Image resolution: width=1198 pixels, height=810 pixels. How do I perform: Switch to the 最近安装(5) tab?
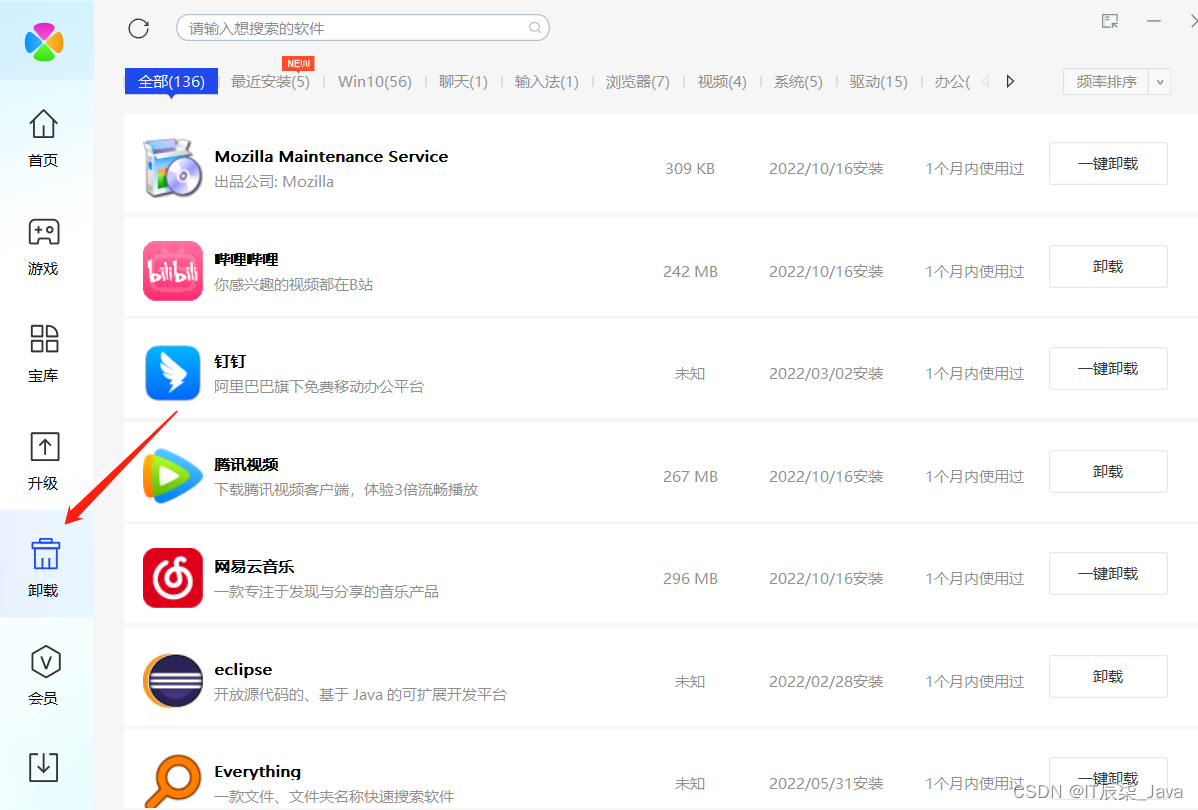coord(270,82)
